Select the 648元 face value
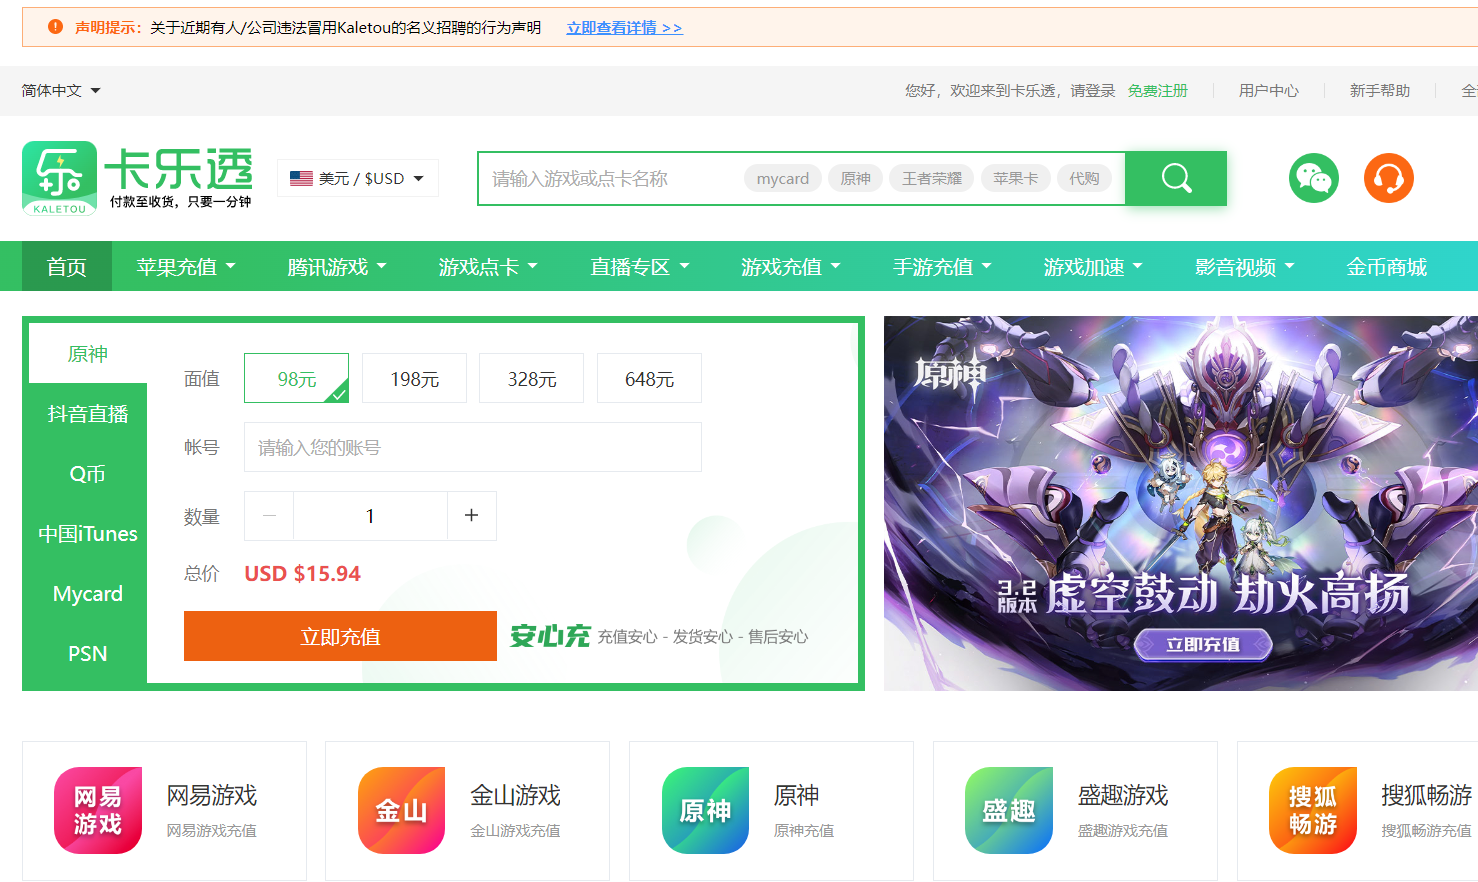This screenshot has height=882, width=1478. (x=649, y=378)
